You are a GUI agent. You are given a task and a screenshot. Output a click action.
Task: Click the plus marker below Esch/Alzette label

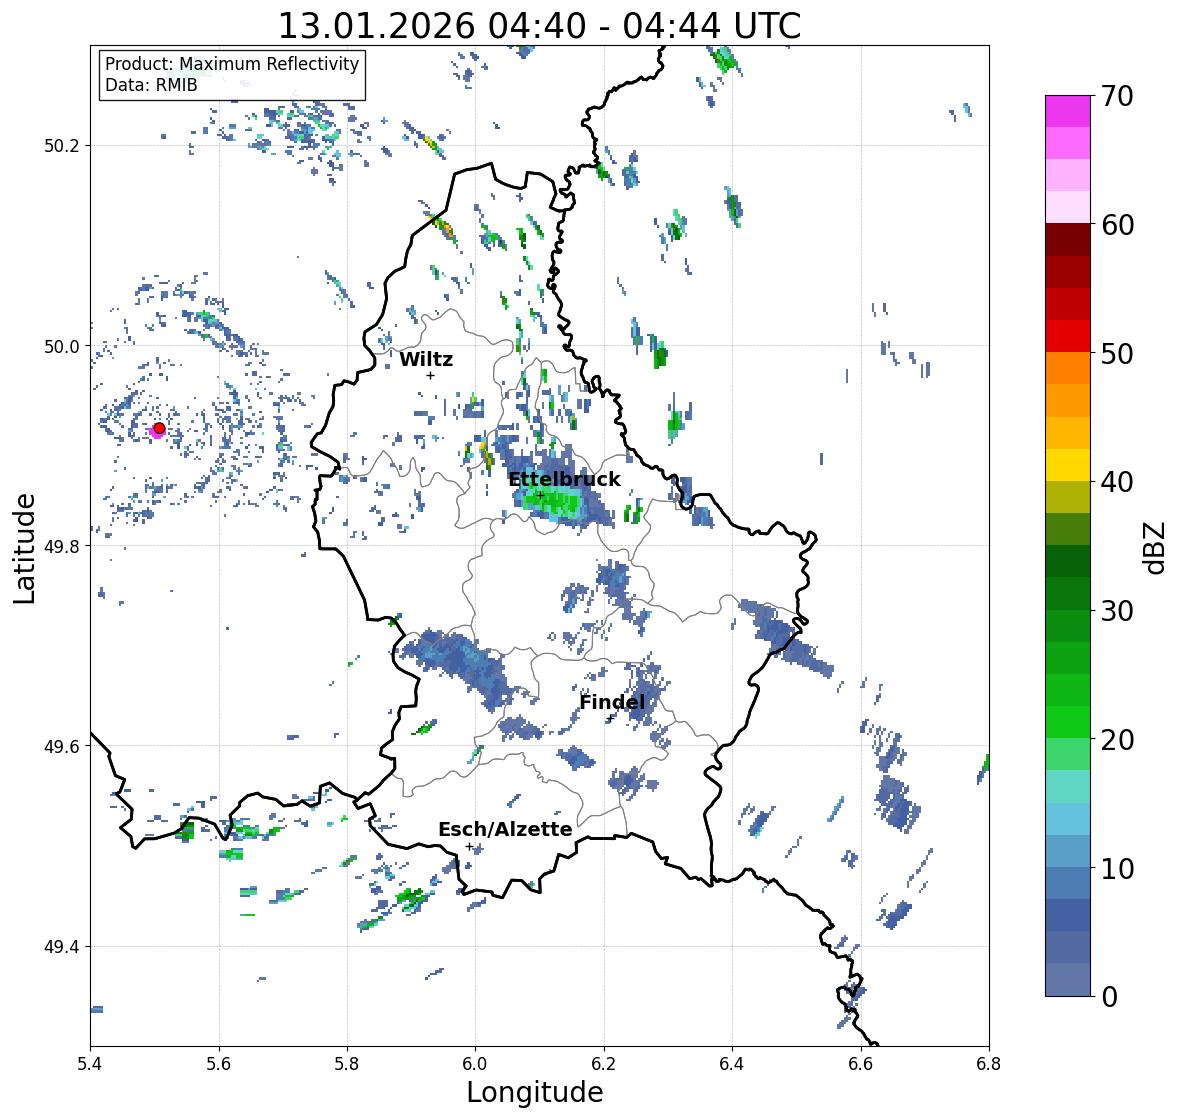pyautogui.click(x=470, y=846)
